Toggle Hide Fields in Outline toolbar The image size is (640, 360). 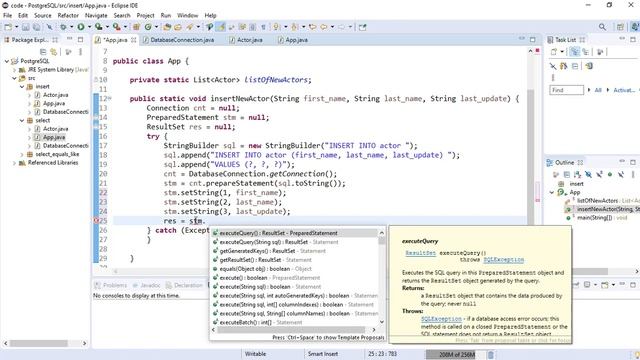(588, 175)
